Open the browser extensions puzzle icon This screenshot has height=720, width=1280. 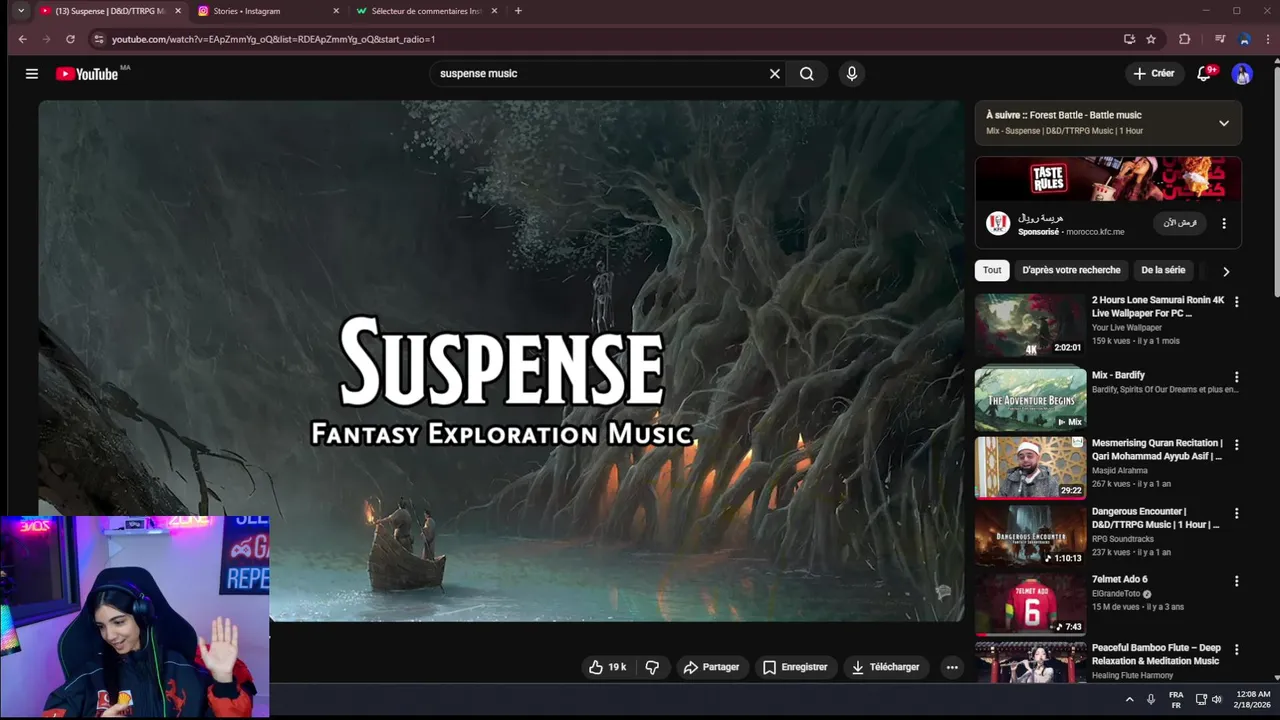(x=1185, y=39)
